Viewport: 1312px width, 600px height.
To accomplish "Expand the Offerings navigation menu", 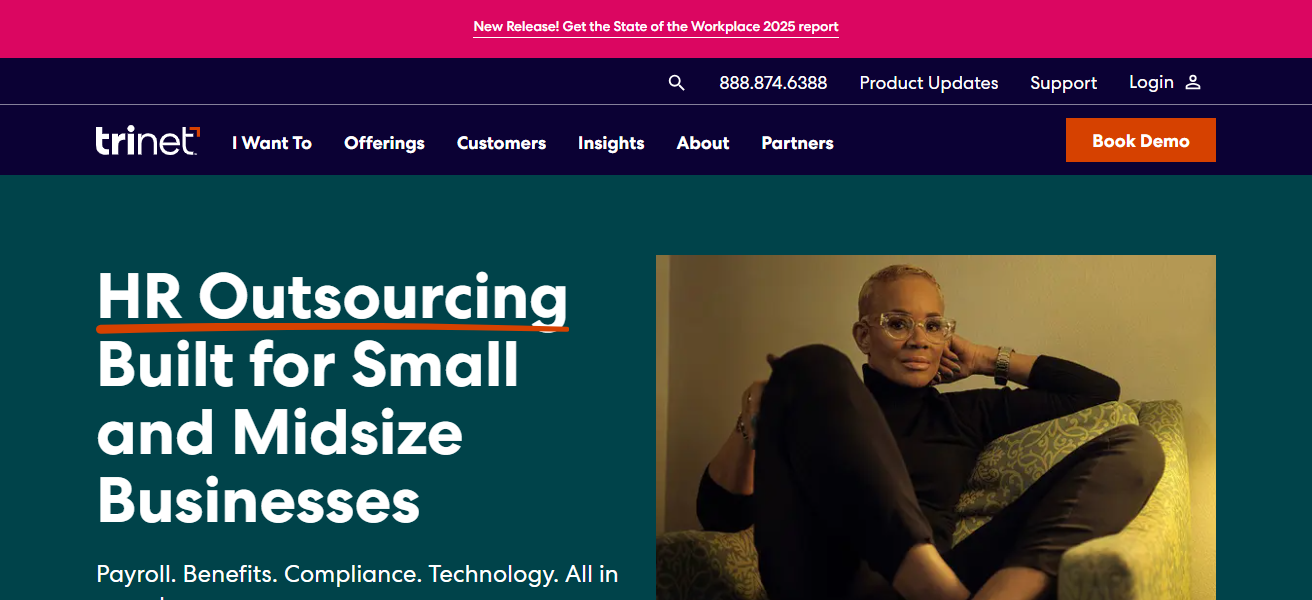I will click(x=384, y=143).
